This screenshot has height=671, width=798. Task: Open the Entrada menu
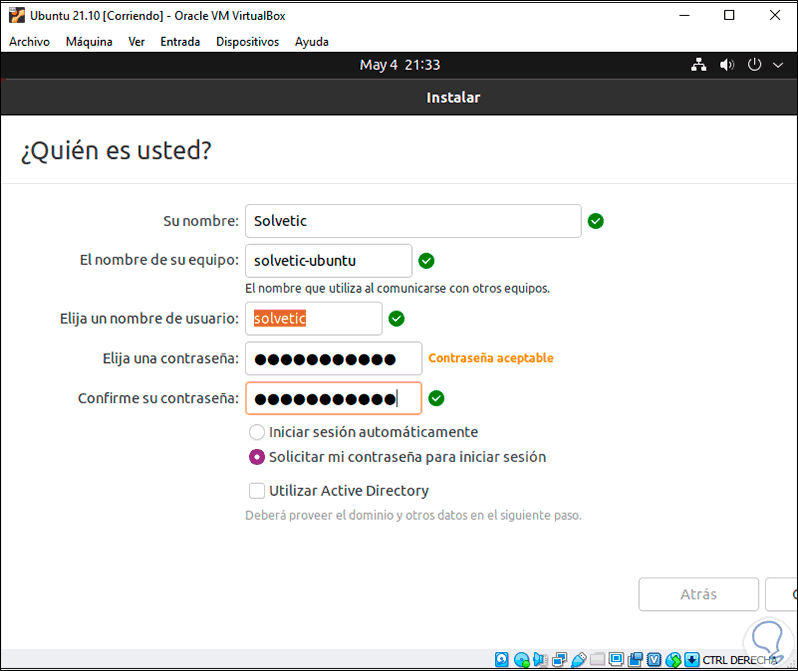(x=180, y=42)
